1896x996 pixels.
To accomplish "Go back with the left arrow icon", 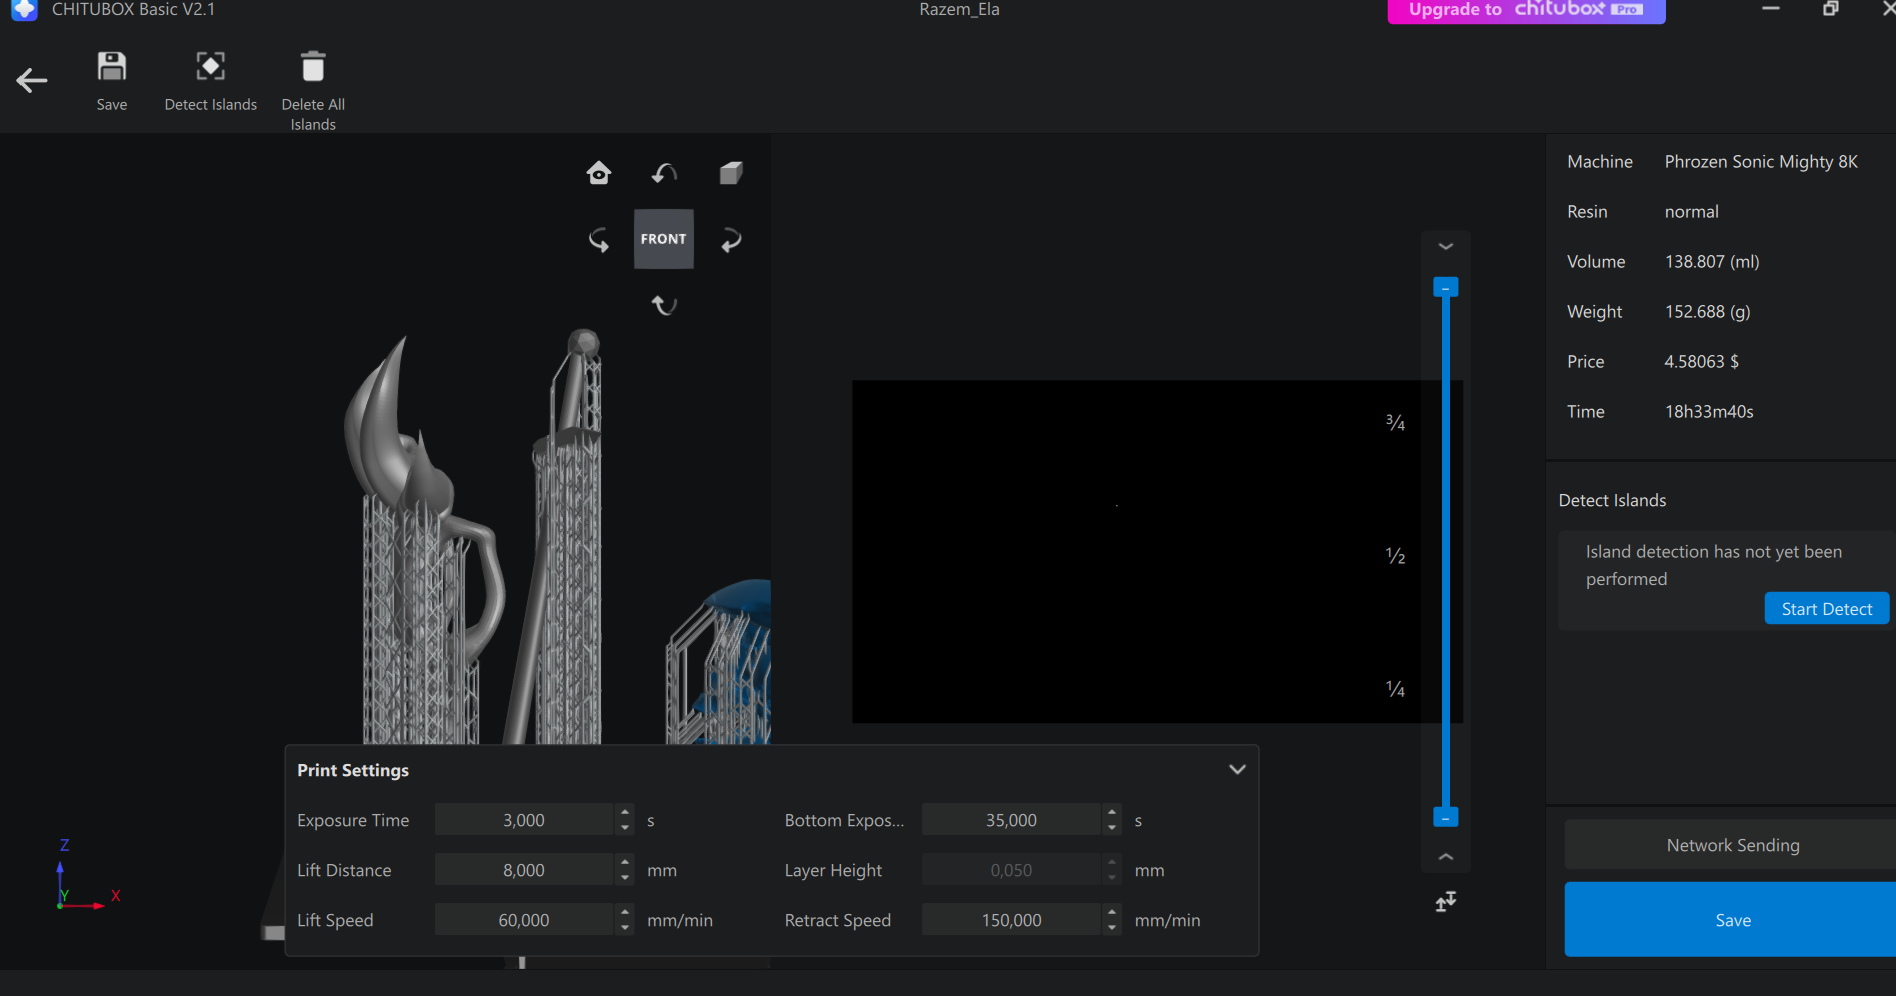I will 32,81.
